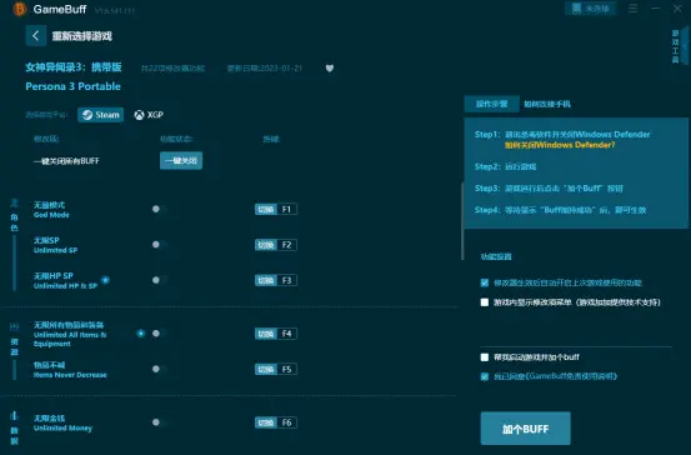Uncheck the GameBuff disclaimer agreement checkbox
692x455 pixels.
click(485, 376)
